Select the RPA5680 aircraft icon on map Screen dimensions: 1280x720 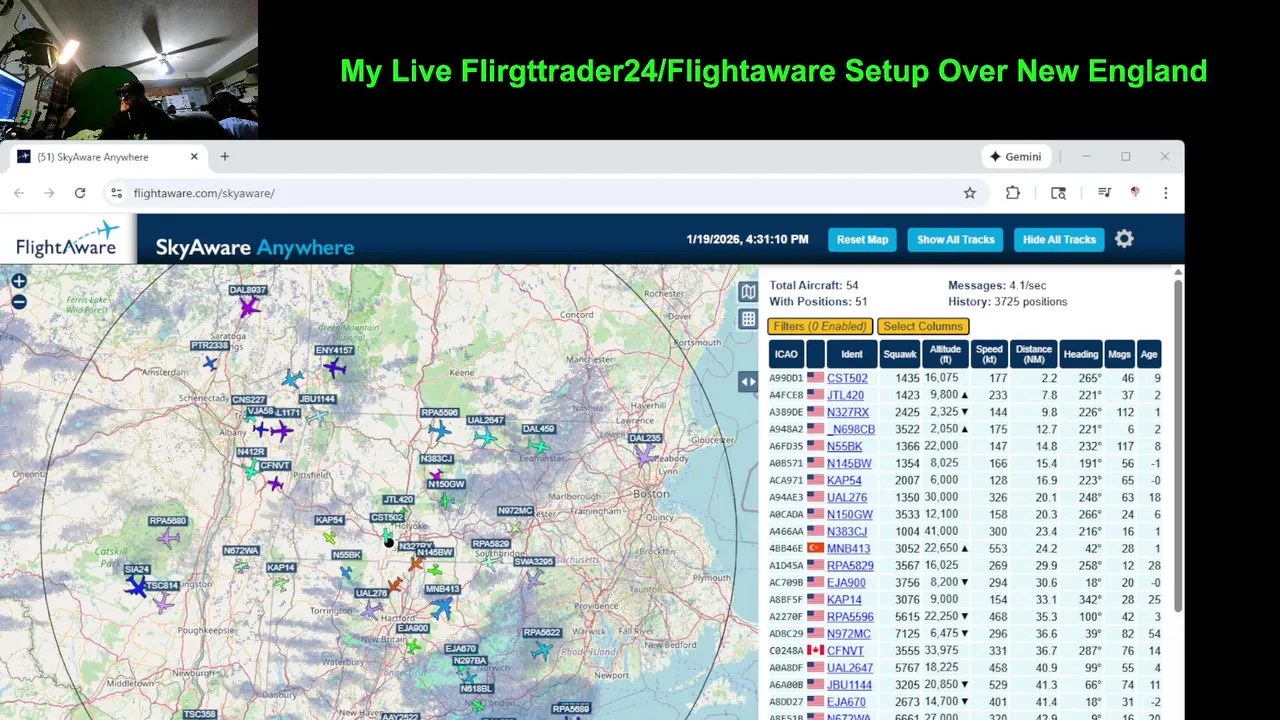coord(168,539)
